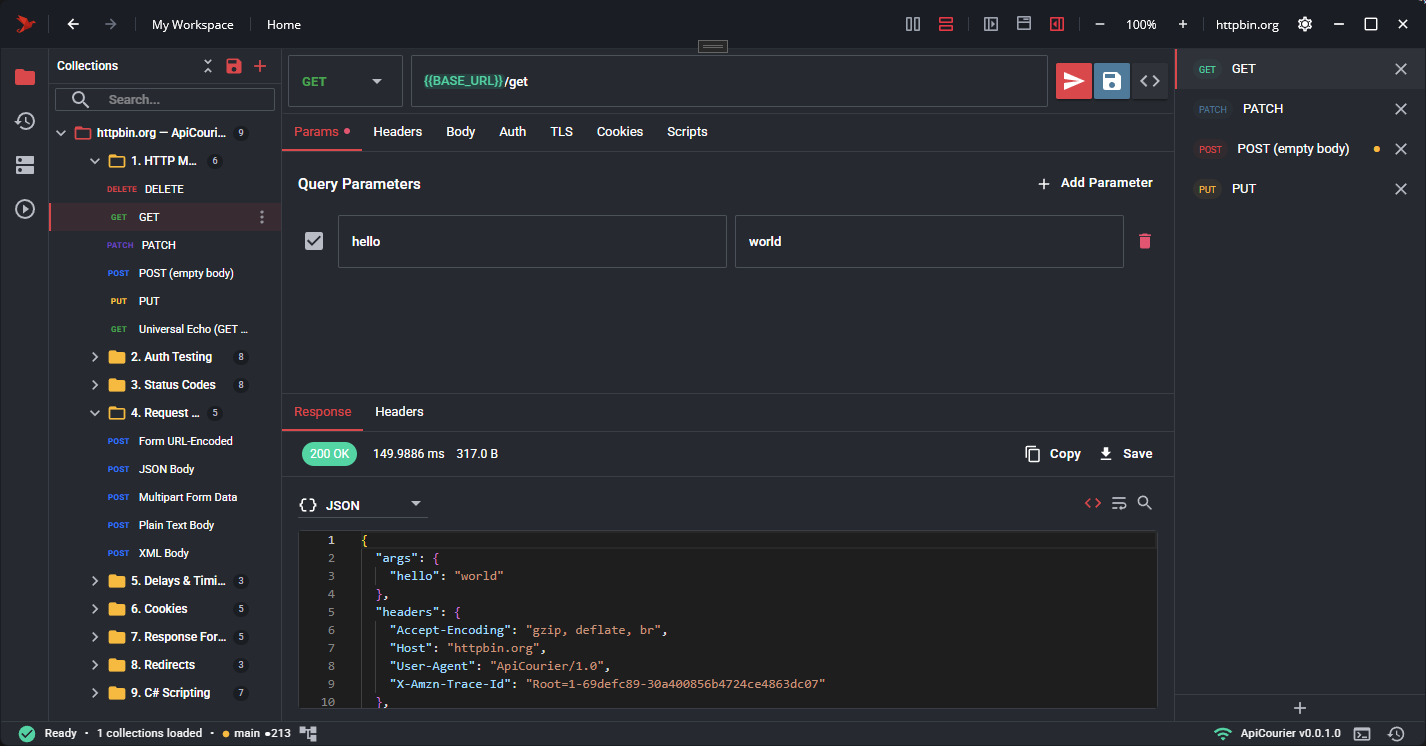Toggle the top panel layout icon
The image size is (1426, 746).
[x=1024, y=24]
